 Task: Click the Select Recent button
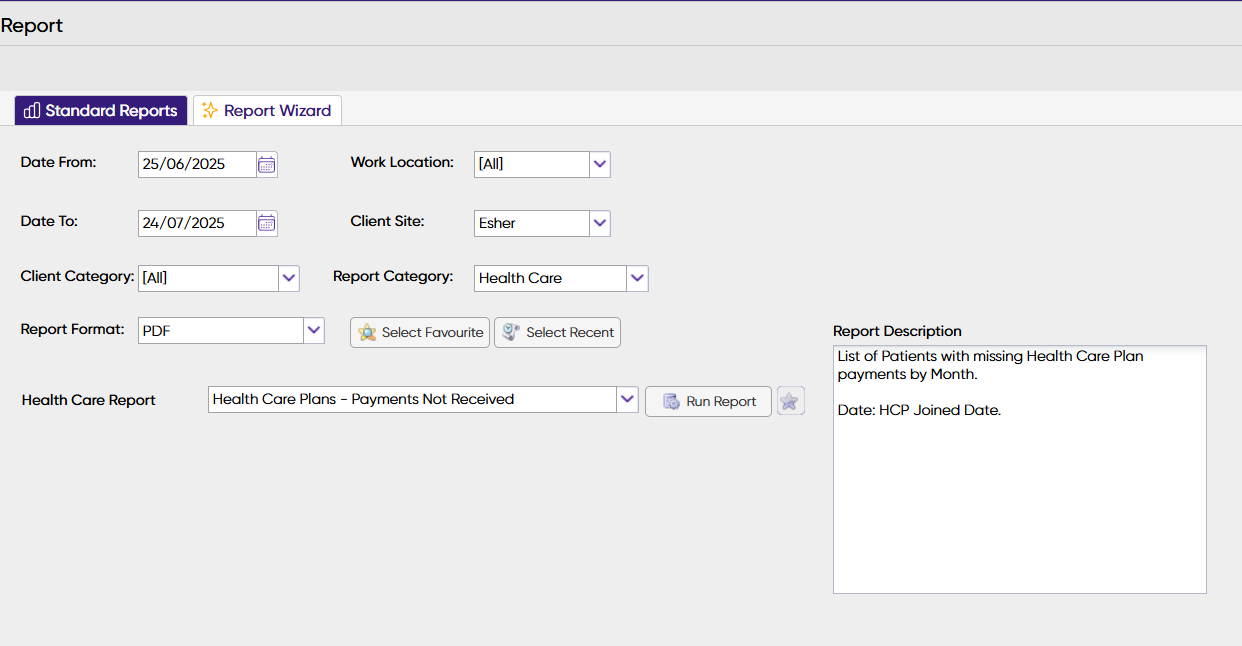pyautogui.click(x=557, y=332)
